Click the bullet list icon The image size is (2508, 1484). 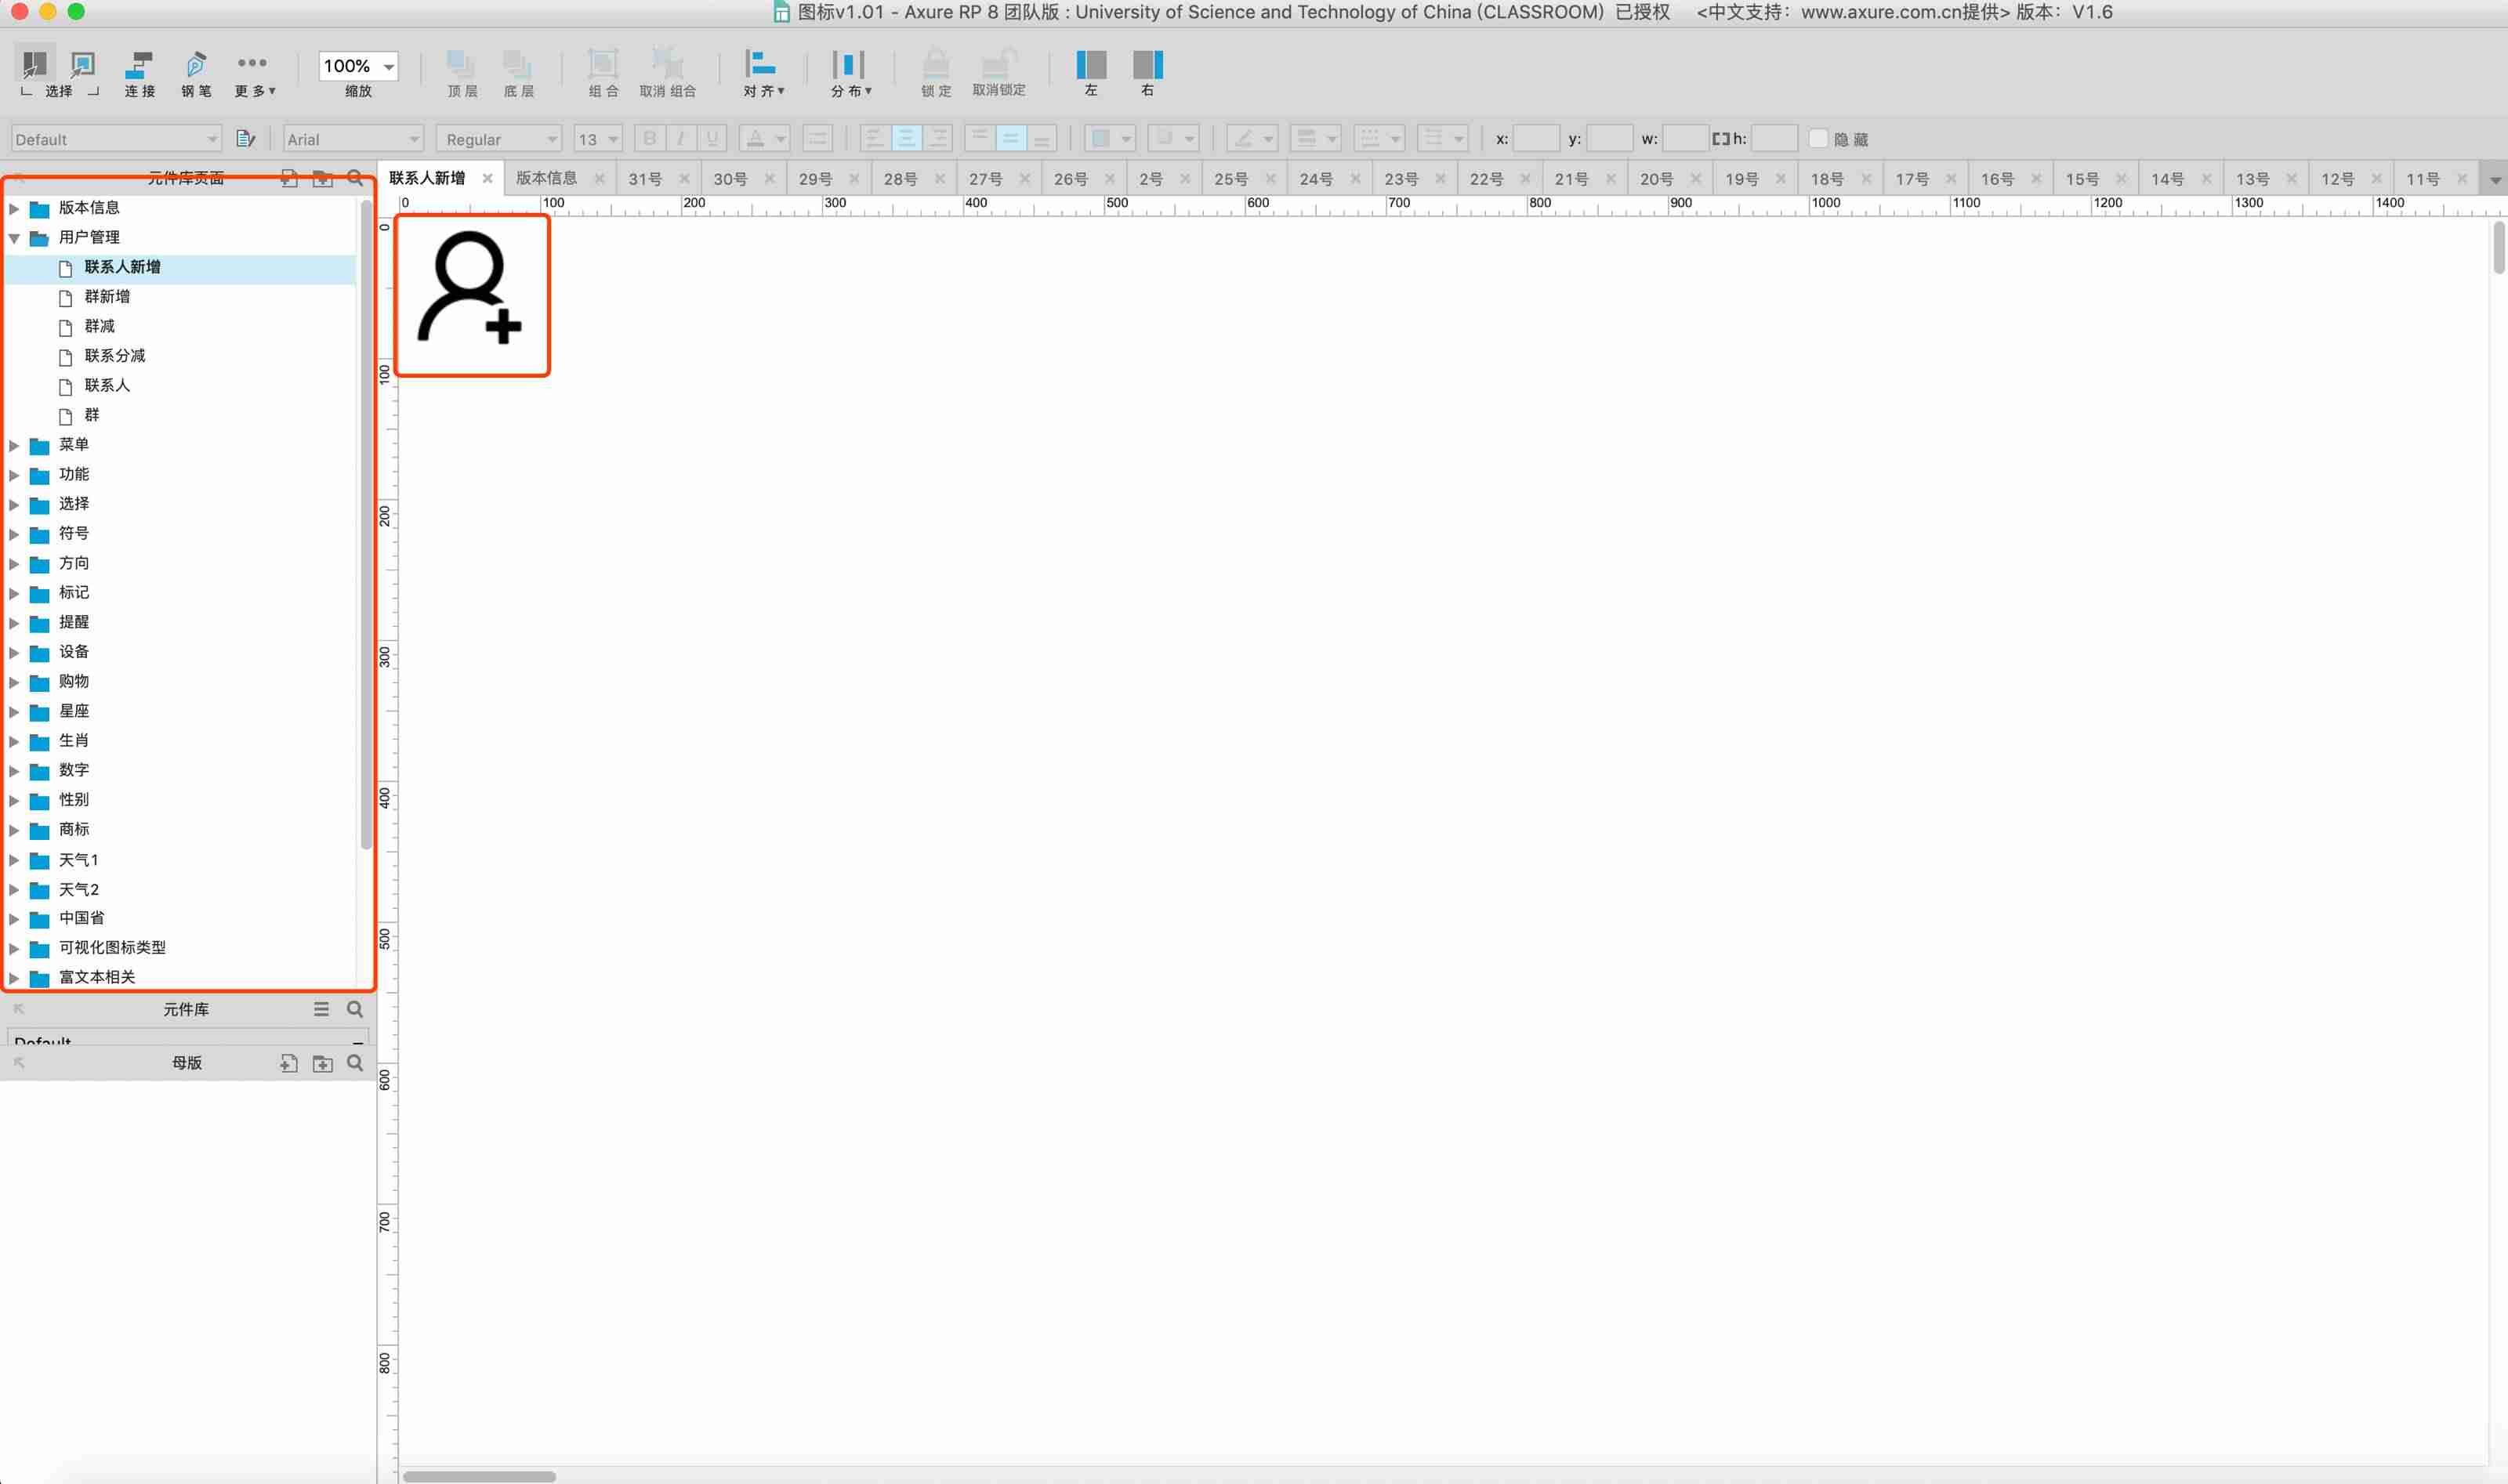coord(817,138)
